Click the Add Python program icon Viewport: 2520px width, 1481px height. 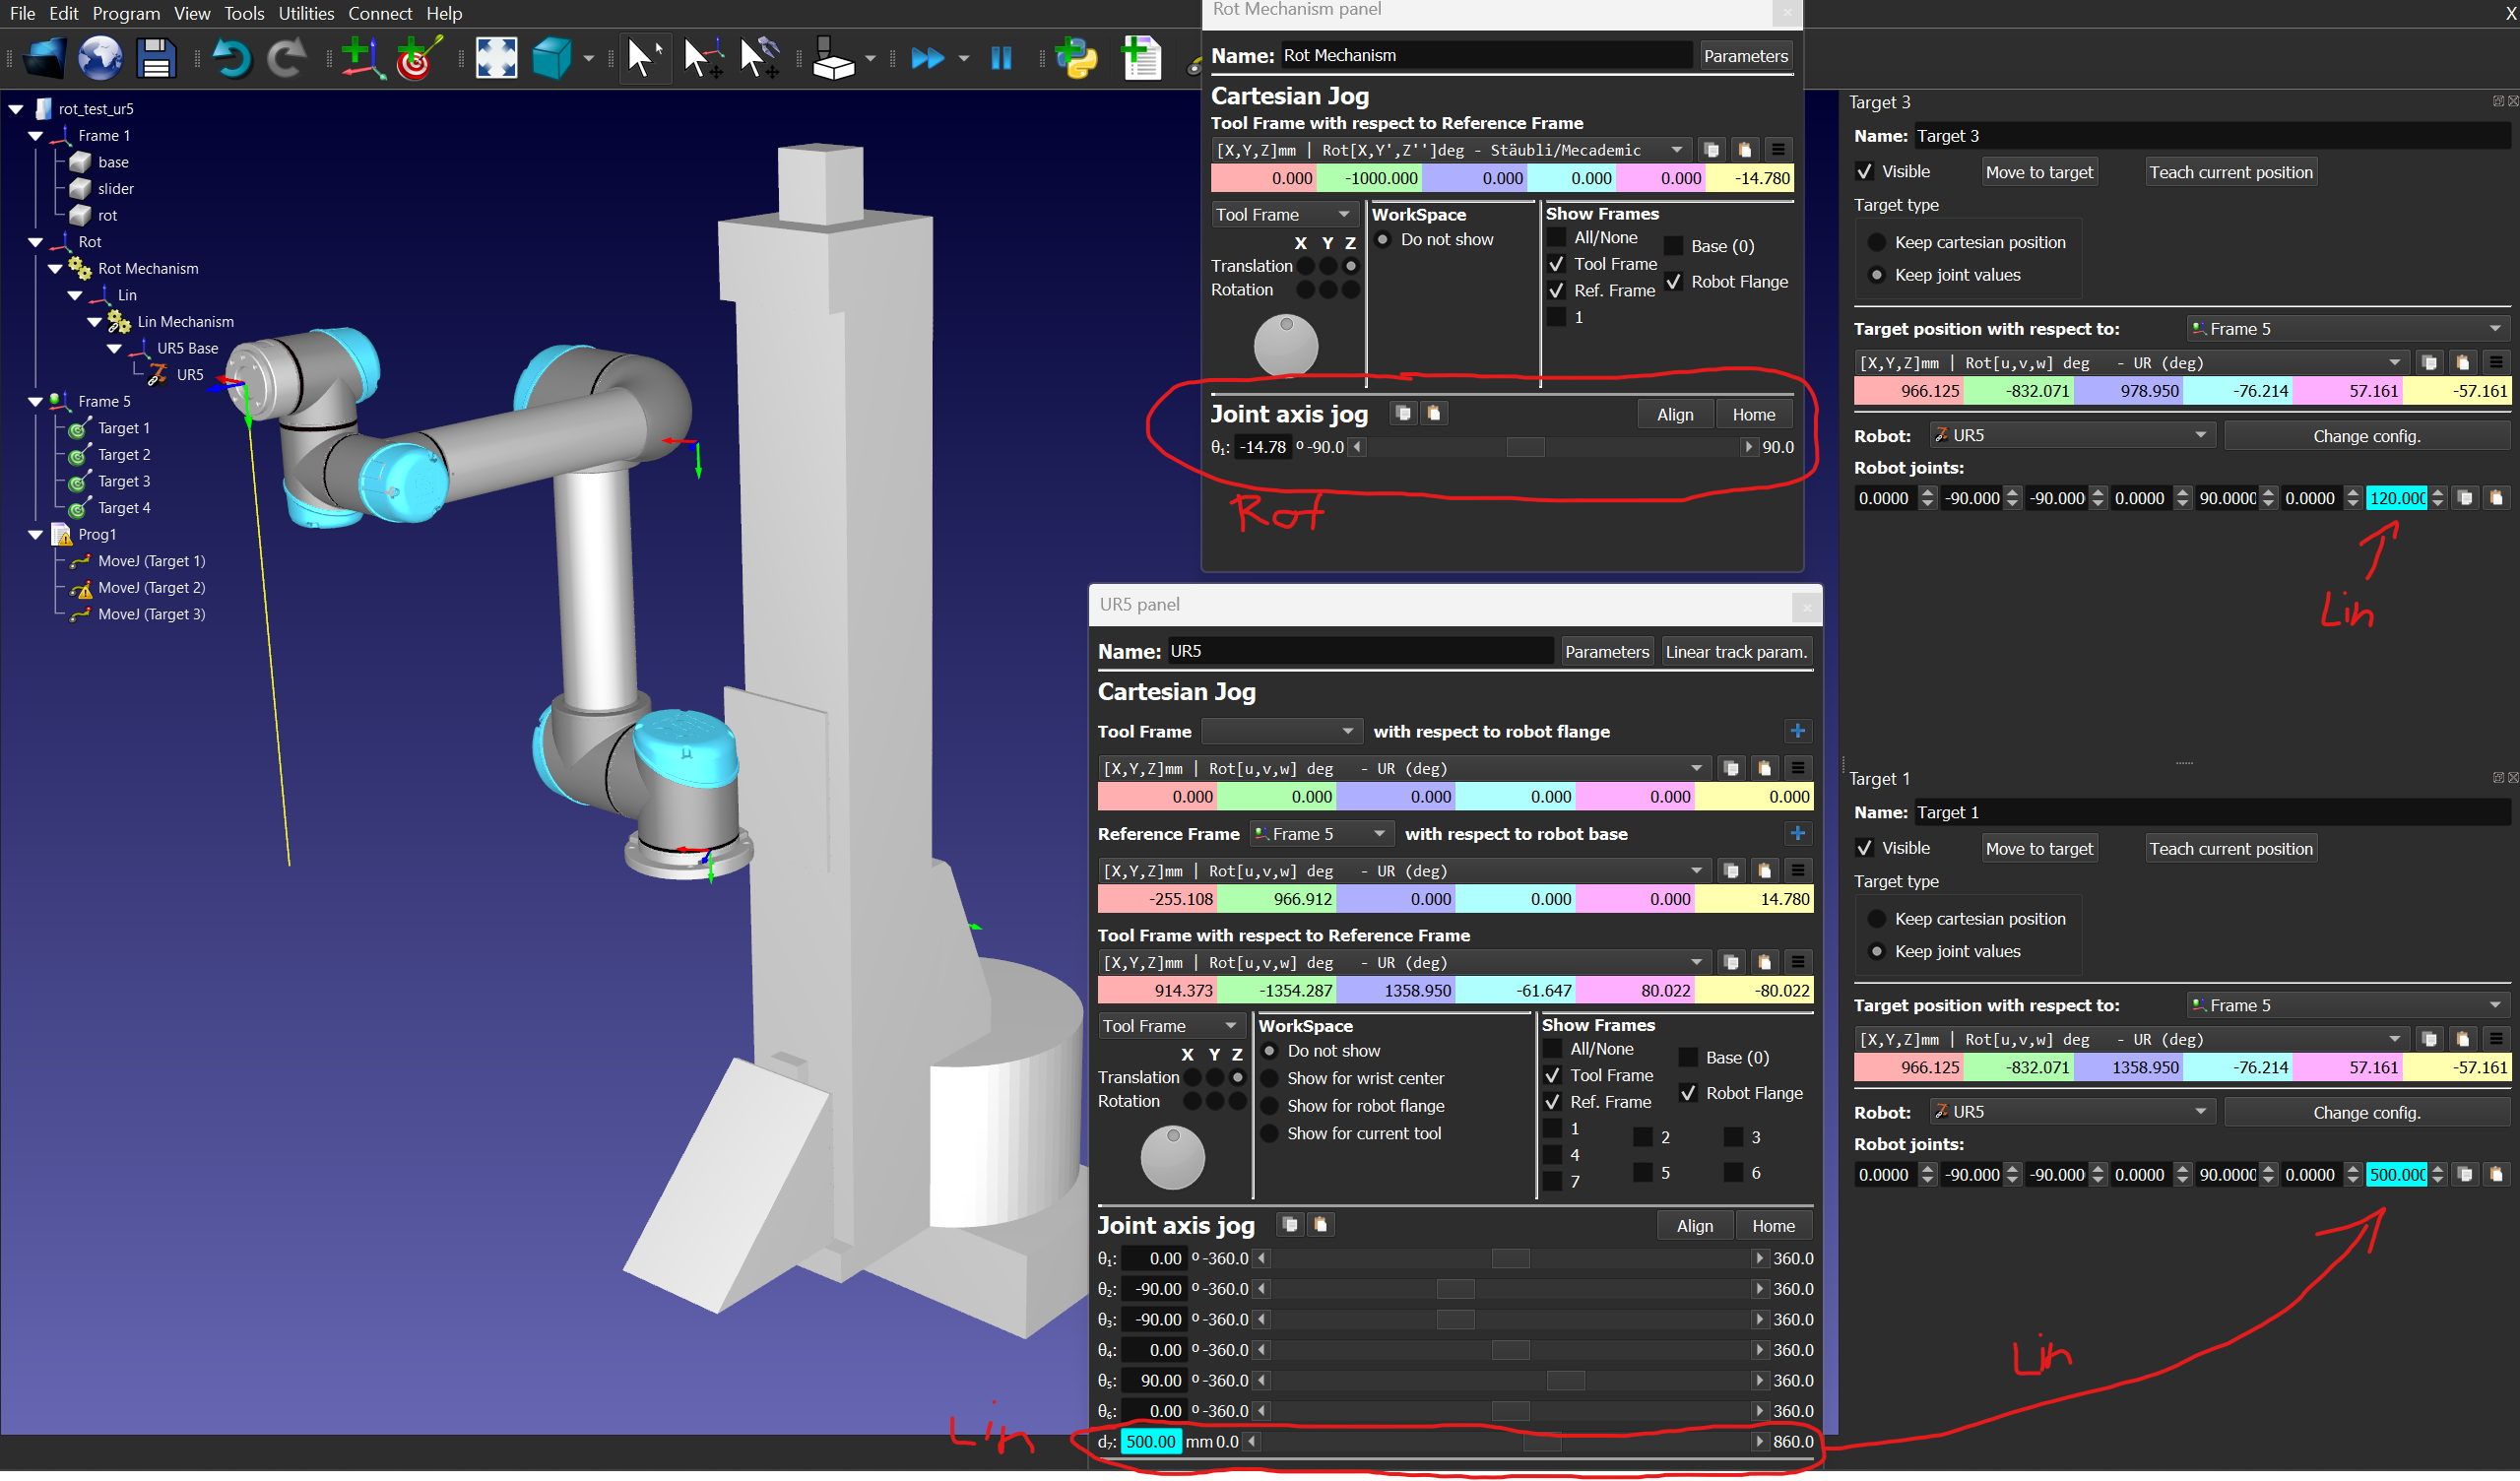(1077, 58)
